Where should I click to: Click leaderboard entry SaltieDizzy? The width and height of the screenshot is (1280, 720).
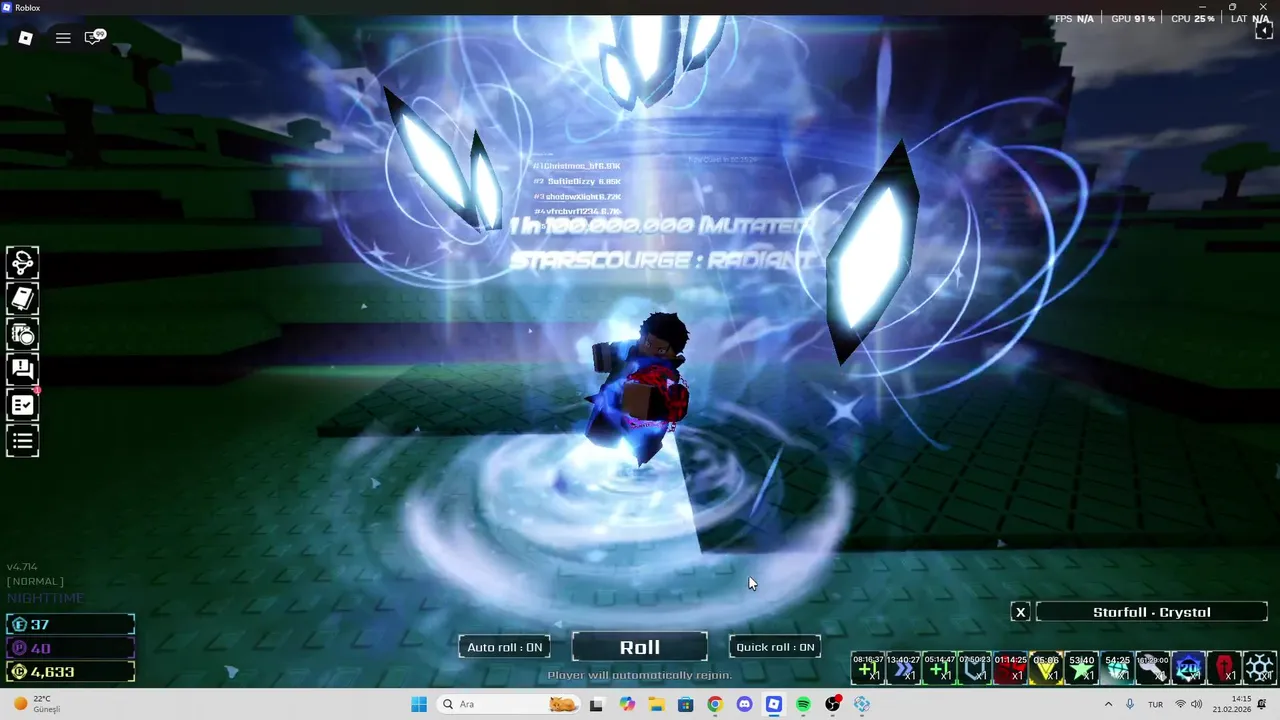(x=577, y=181)
